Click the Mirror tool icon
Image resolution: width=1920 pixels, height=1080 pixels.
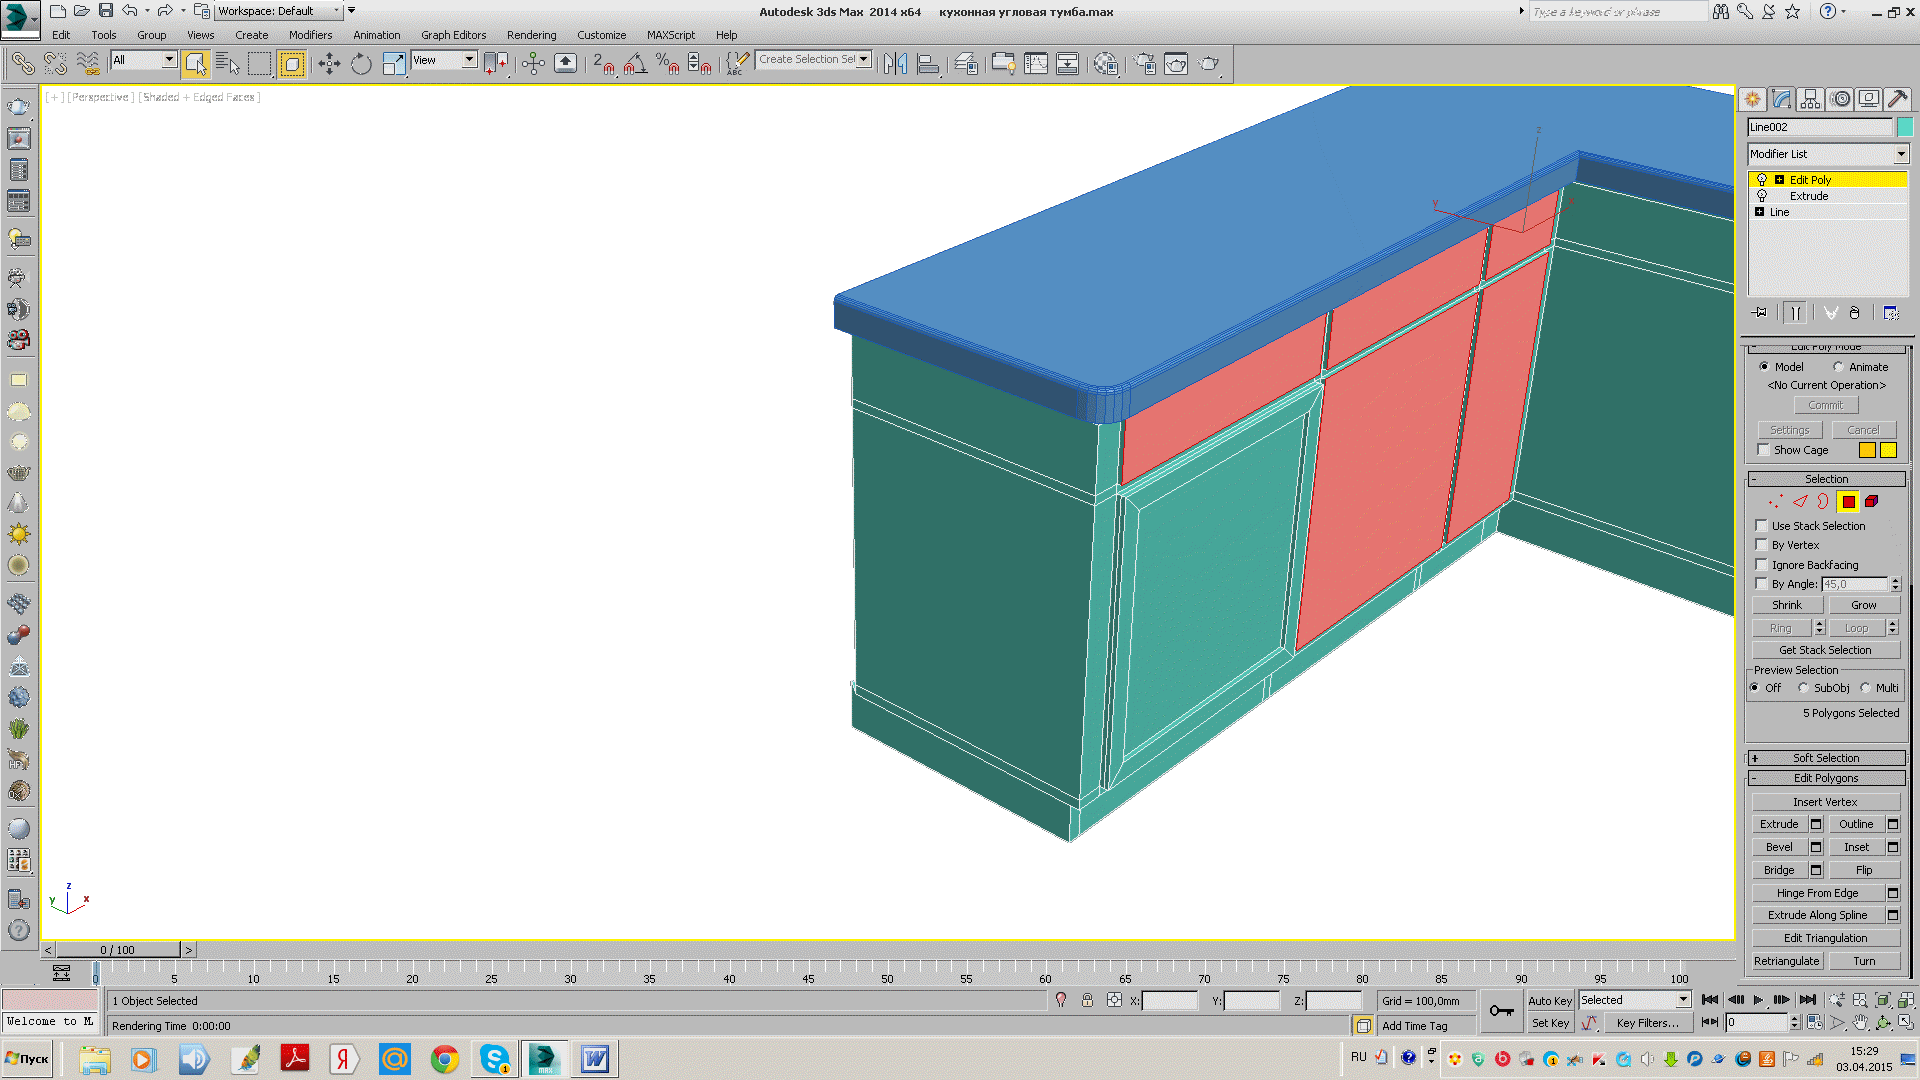coord(896,64)
